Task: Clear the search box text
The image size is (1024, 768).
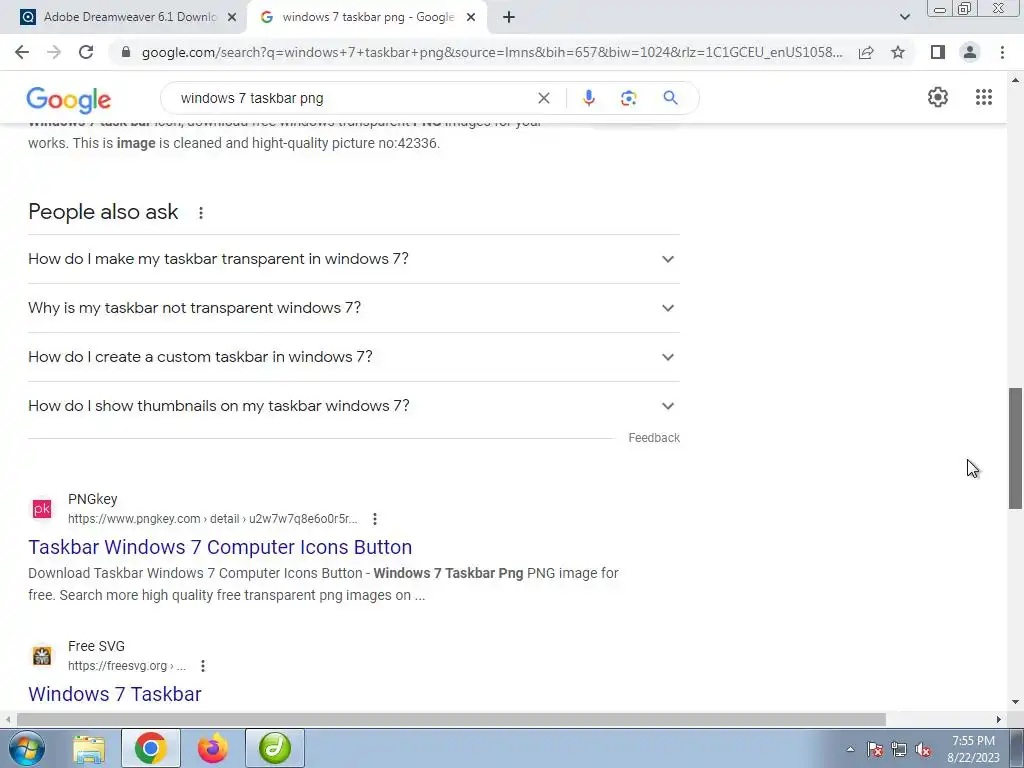Action: (x=543, y=98)
